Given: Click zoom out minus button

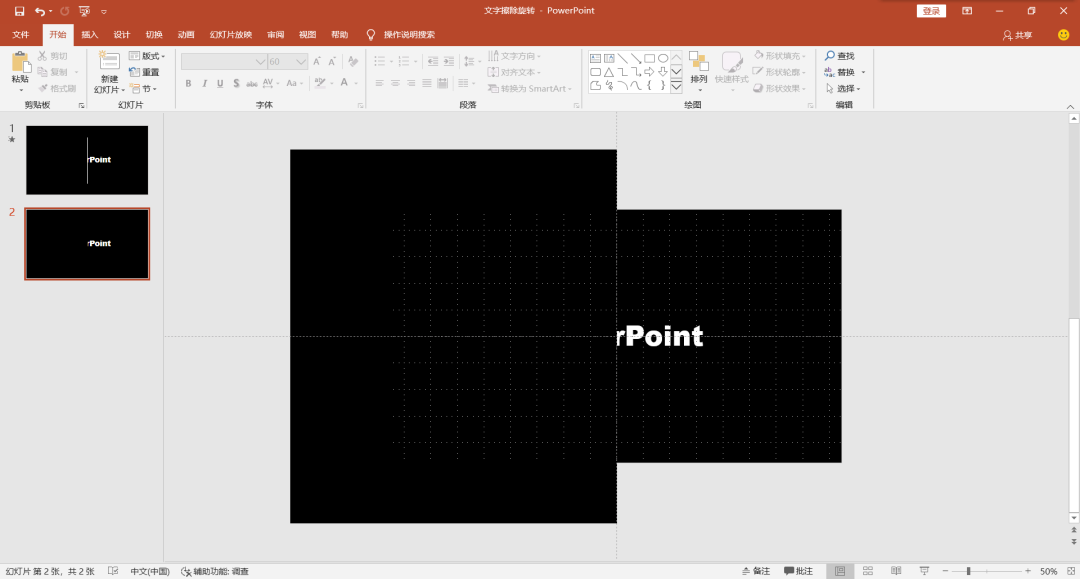Looking at the screenshot, I should pyautogui.click(x=946, y=571).
